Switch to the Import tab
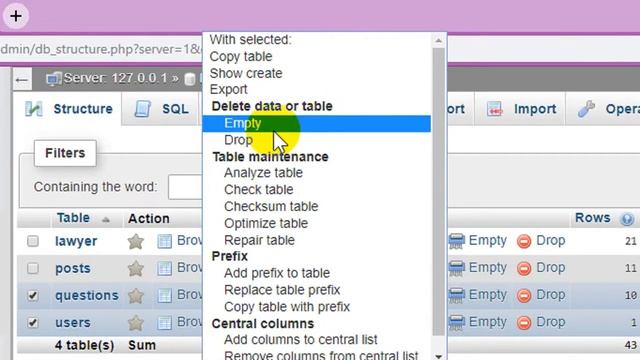Image resolution: width=640 pixels, height=360 pixels. pos(521,109)
